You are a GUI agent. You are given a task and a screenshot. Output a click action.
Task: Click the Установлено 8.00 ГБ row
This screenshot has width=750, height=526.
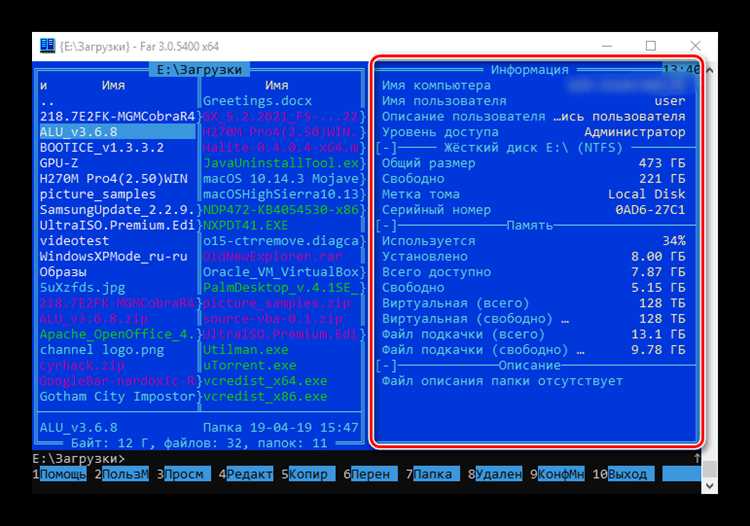(534, 256)
